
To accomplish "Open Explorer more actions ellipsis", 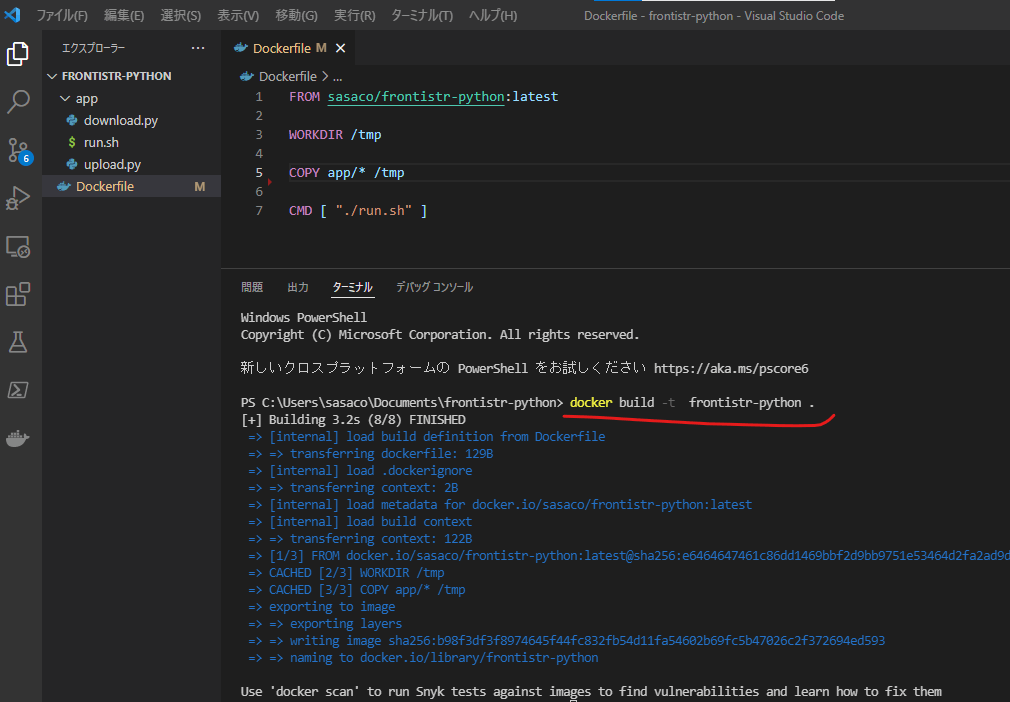I will [197, 47].
